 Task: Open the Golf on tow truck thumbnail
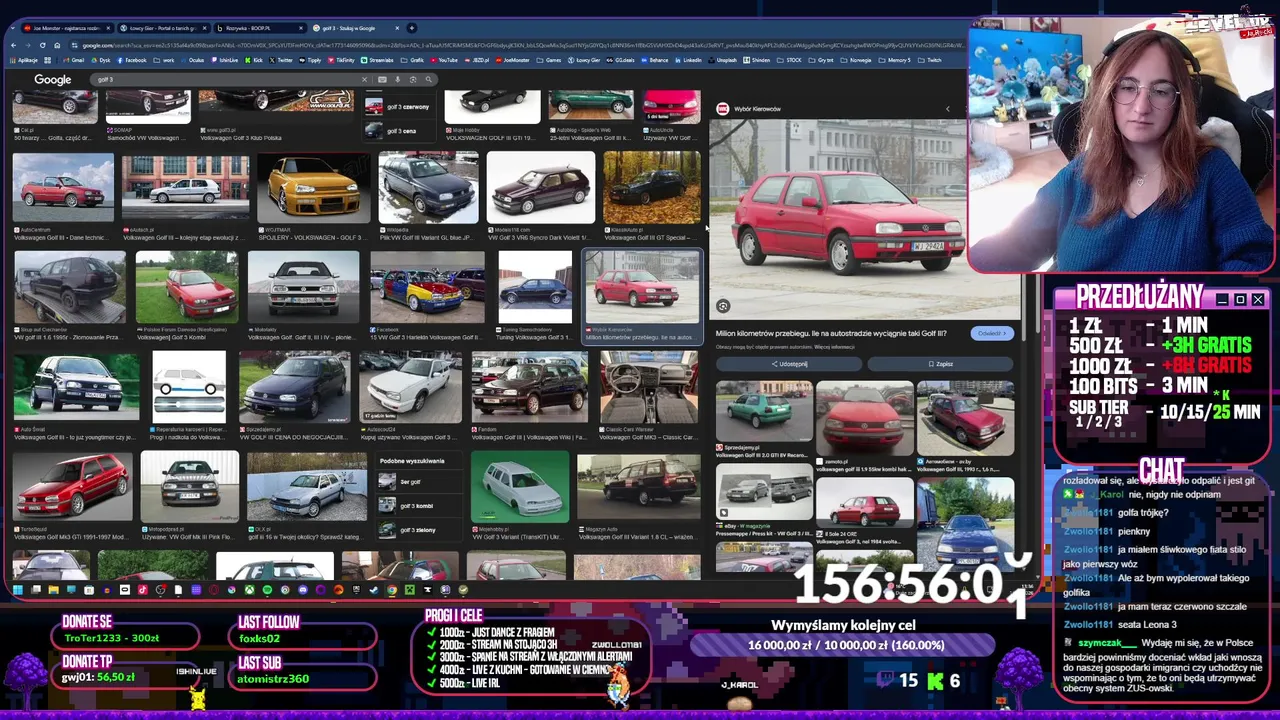pyautogui.click(x=69, y=286)
